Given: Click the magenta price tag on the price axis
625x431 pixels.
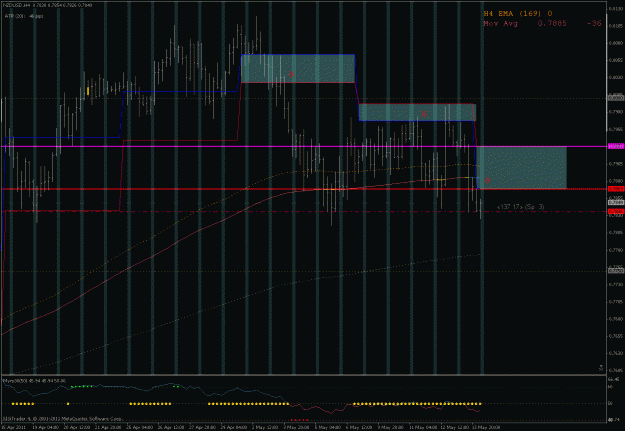Looking at the screenshot, I should 616,146.
